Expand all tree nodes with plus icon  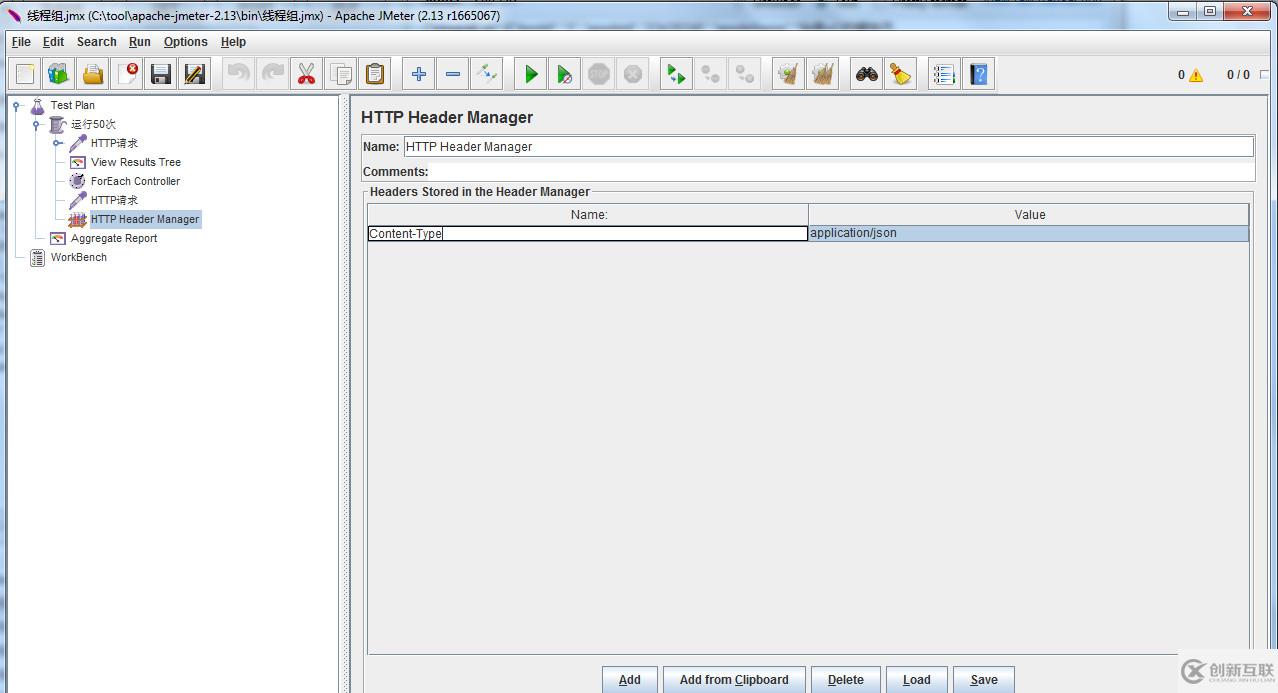pyautogui.click(x=419, y=74)
